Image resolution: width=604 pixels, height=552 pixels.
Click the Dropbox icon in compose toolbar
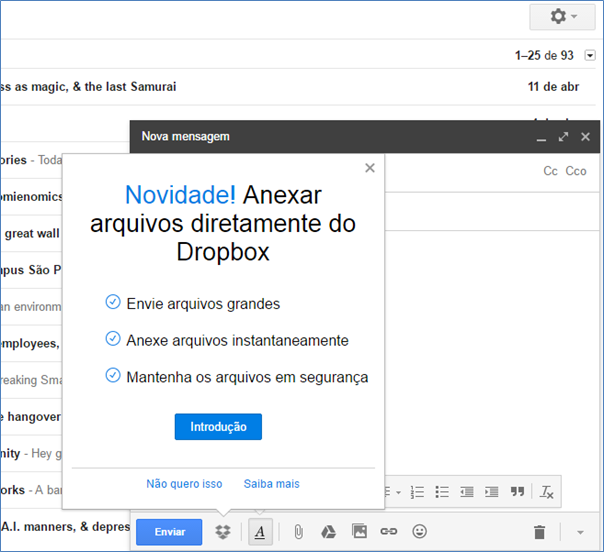[223, 532]
